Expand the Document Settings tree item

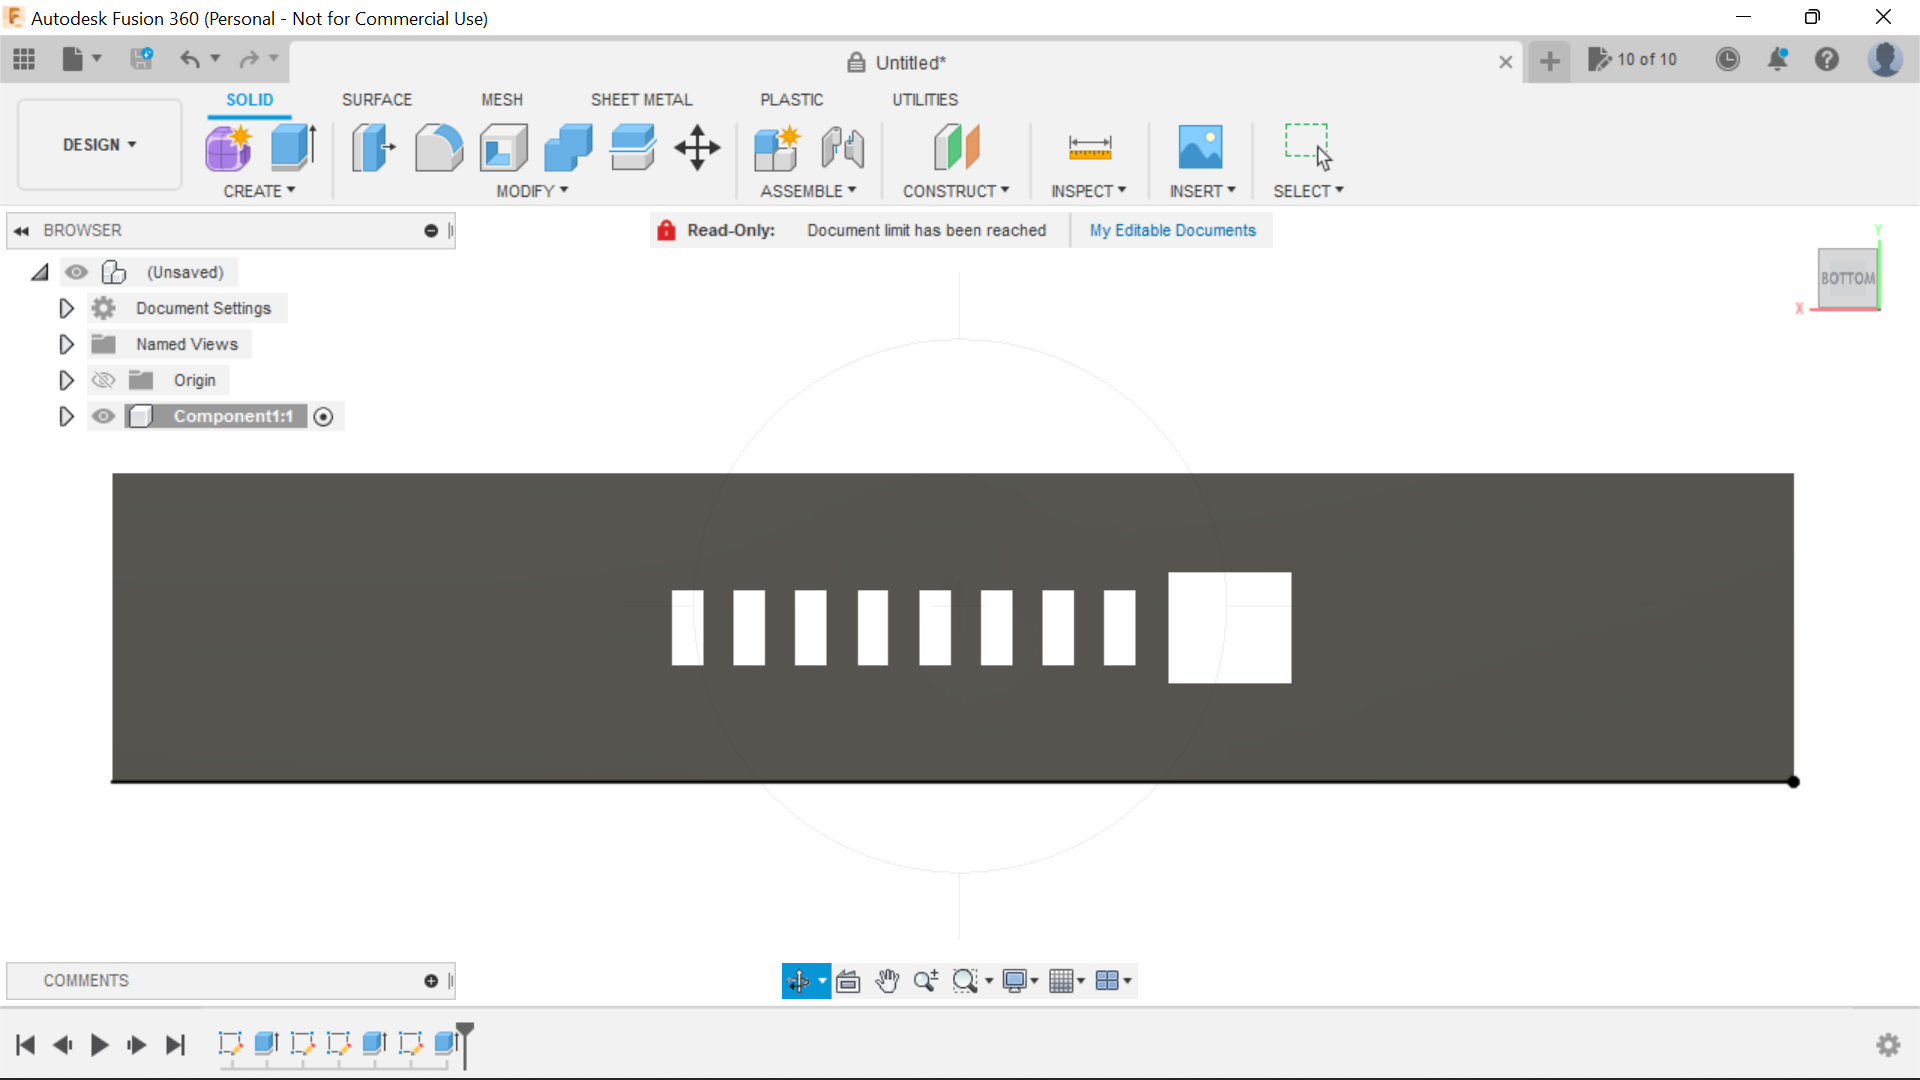[x=66, y=308]
